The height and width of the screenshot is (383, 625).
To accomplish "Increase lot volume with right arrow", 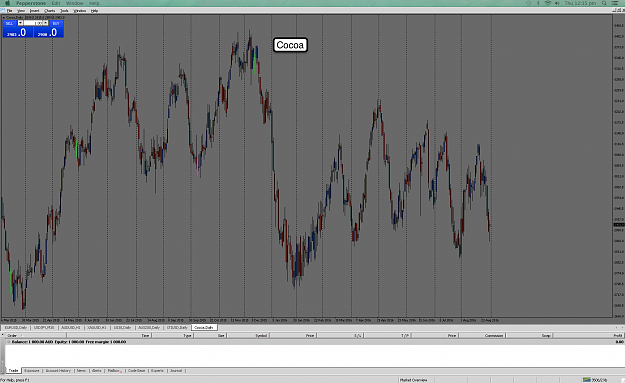I will click(46, 23).
